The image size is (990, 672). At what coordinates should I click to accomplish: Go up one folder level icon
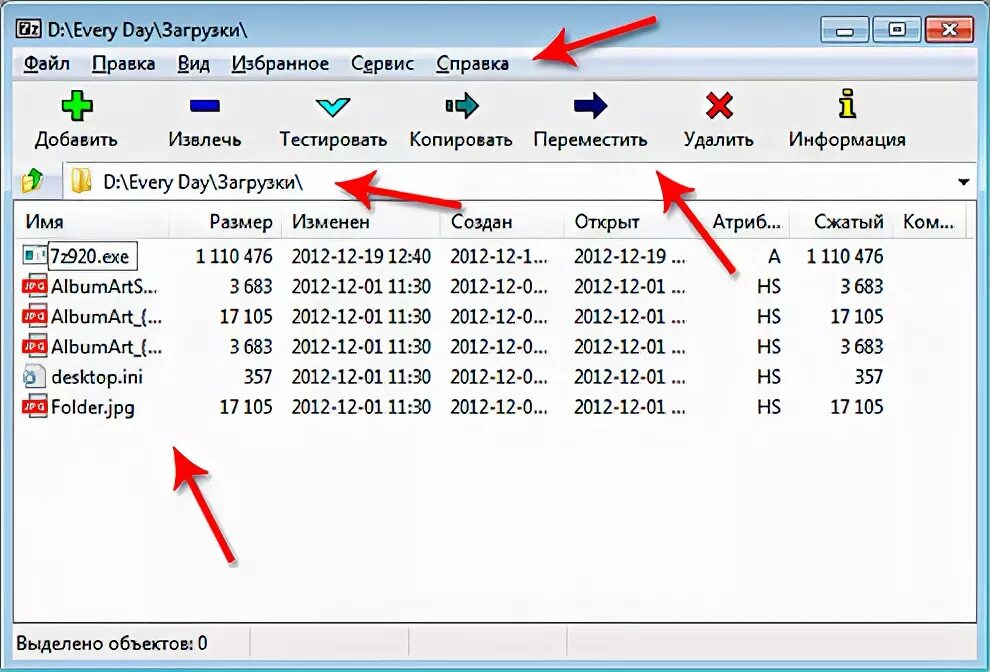[x=32, y=181]
